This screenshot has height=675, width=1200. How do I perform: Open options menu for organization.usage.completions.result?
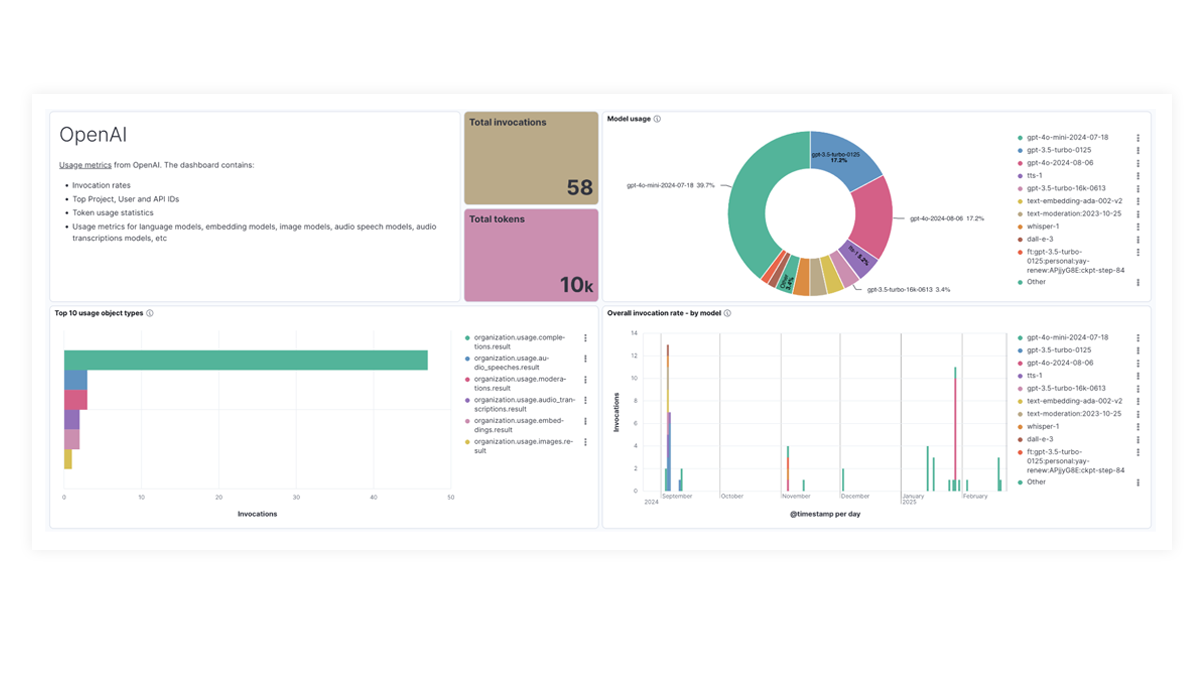pos(586,338)
